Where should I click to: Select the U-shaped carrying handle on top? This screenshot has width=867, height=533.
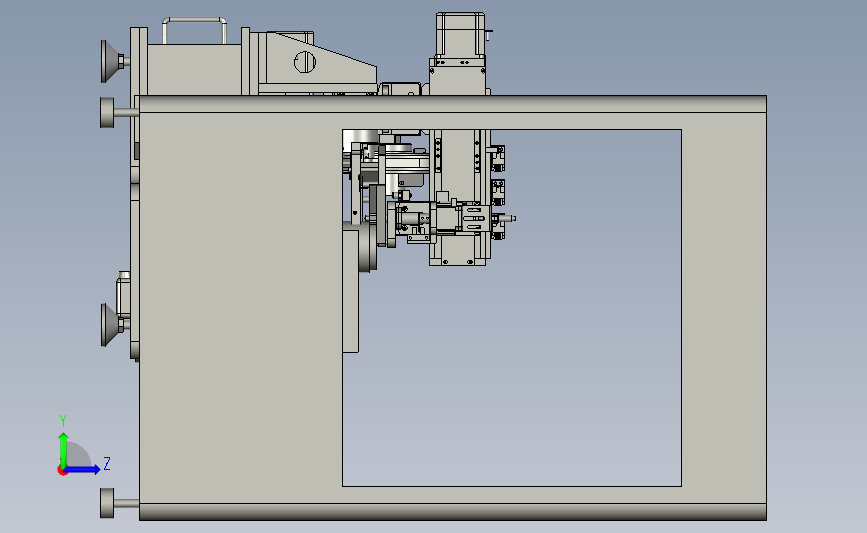[x=194, y=29]
